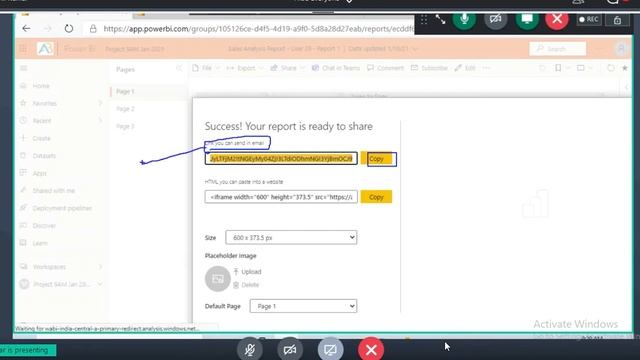Click the bottom screen share button
640x360 pixels.
coord(330,349)
